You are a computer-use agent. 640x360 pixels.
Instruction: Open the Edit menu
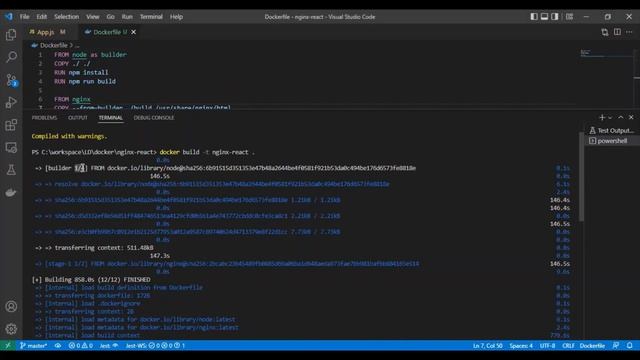[x=42, y=17]
